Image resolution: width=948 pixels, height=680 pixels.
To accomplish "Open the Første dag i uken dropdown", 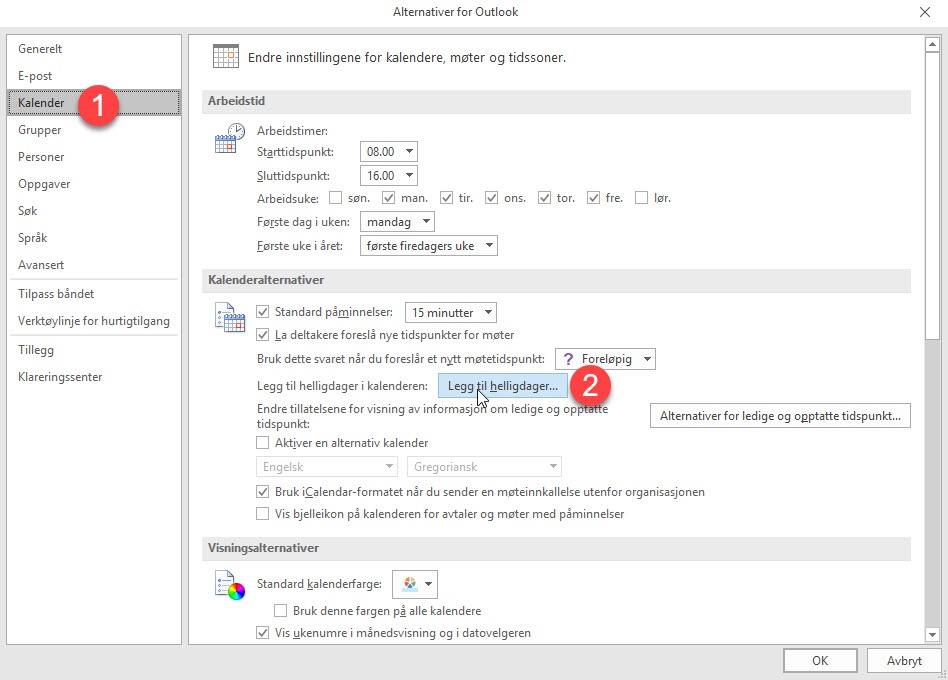I will 397,222.
